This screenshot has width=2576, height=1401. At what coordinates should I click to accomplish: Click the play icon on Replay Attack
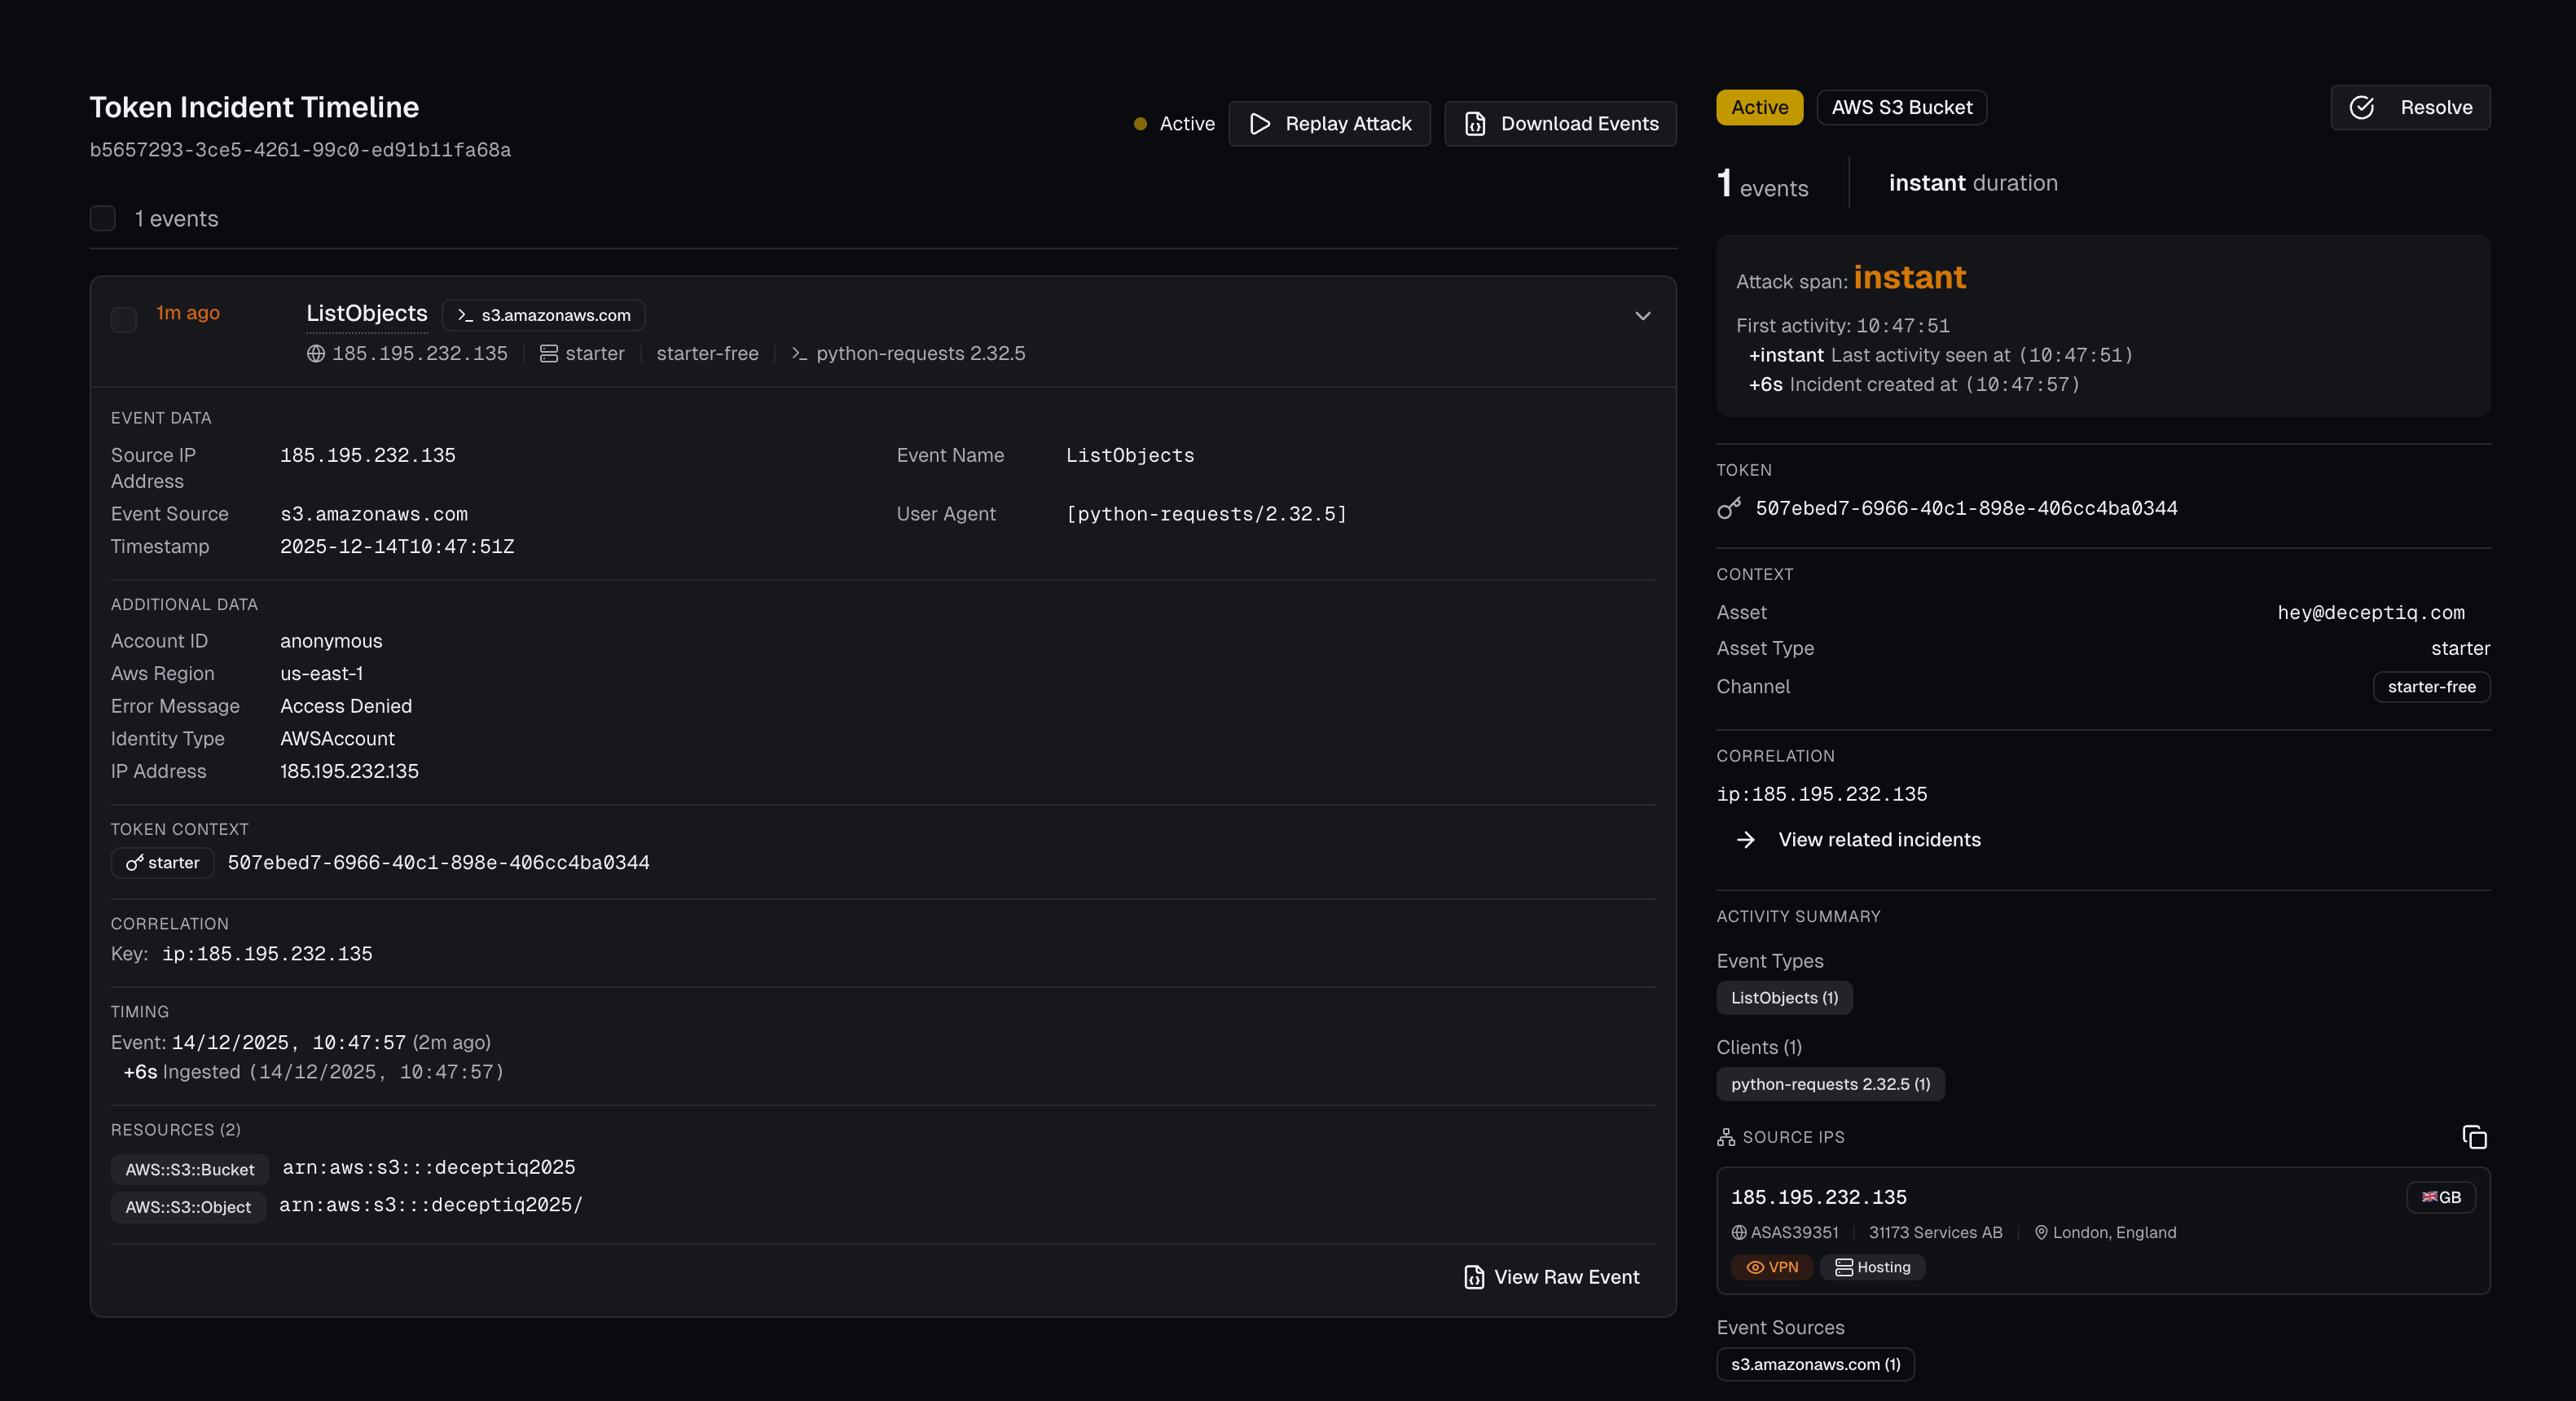pyautogui.click(x=1261, y=124)
